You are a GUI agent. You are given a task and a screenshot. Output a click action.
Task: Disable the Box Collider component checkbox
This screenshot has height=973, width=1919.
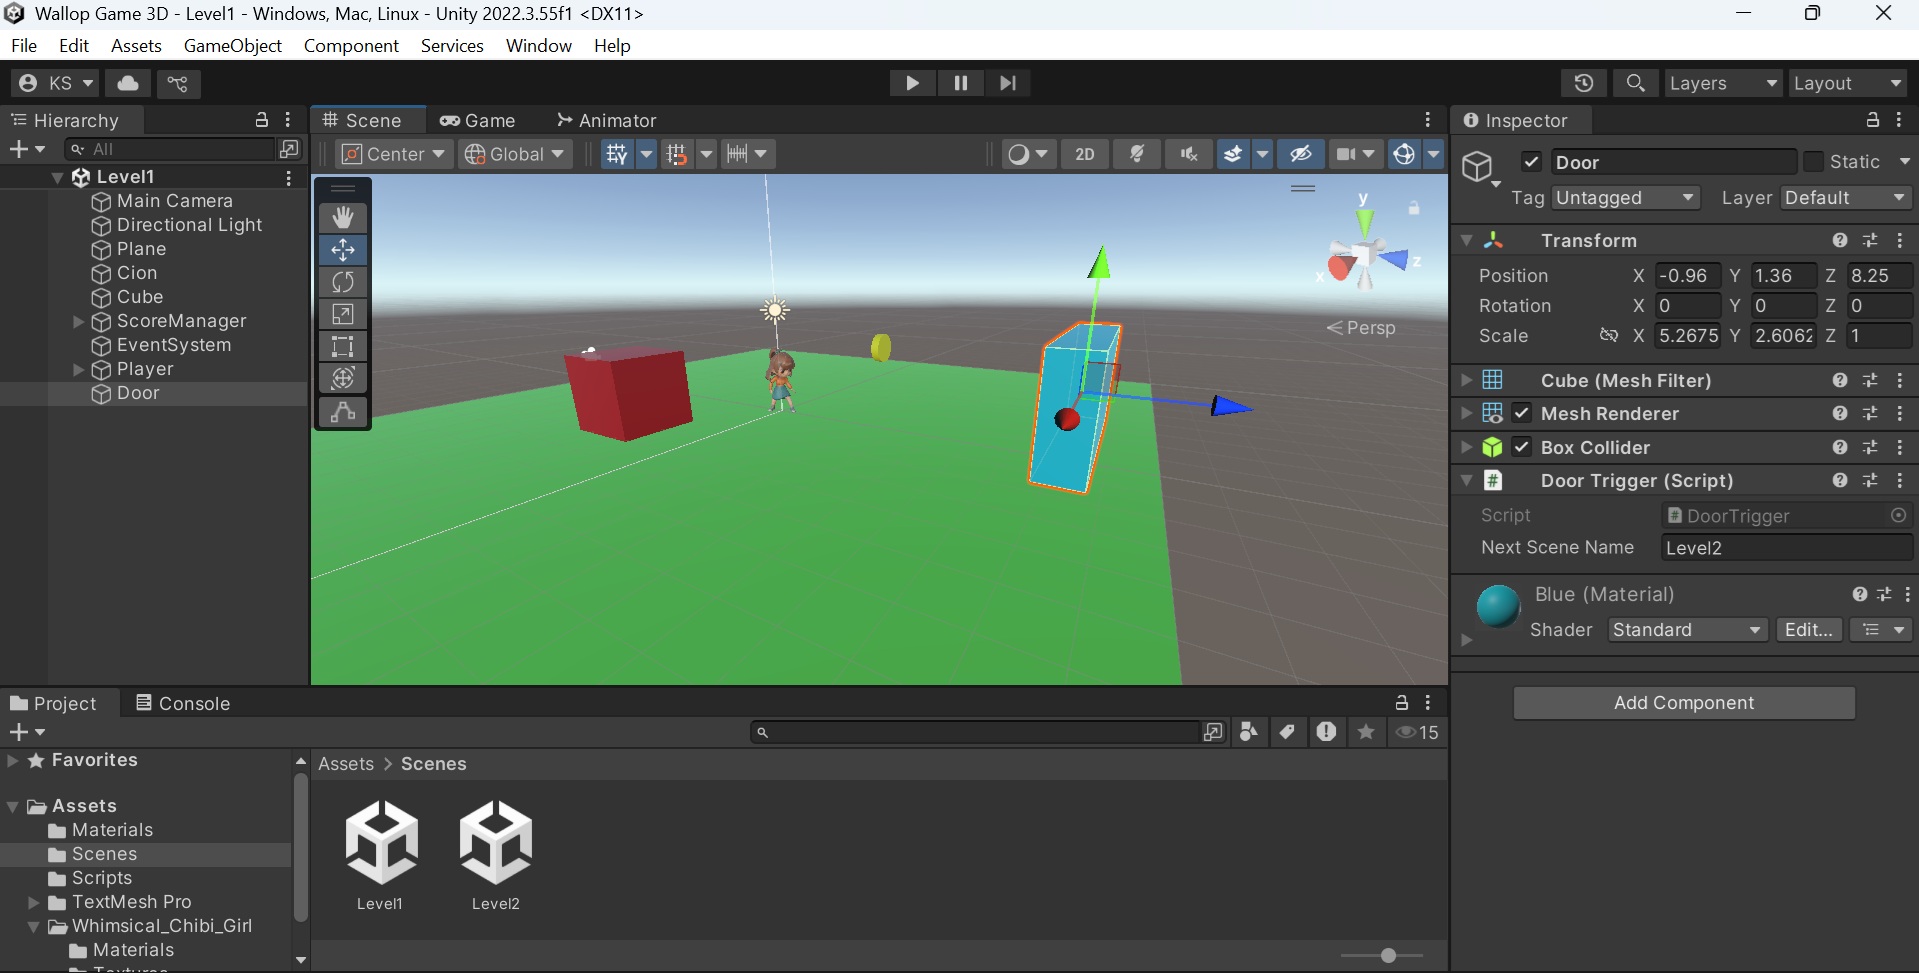click(1522, 447)
